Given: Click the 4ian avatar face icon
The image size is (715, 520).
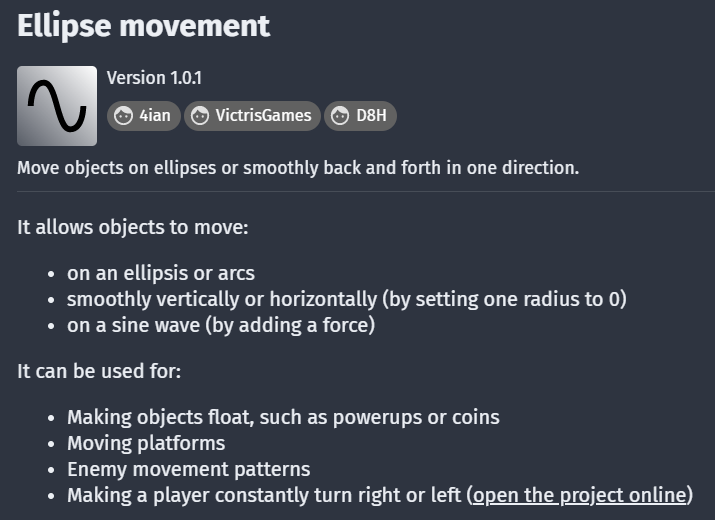Looking at the screenshot, I should click(123, 115).
